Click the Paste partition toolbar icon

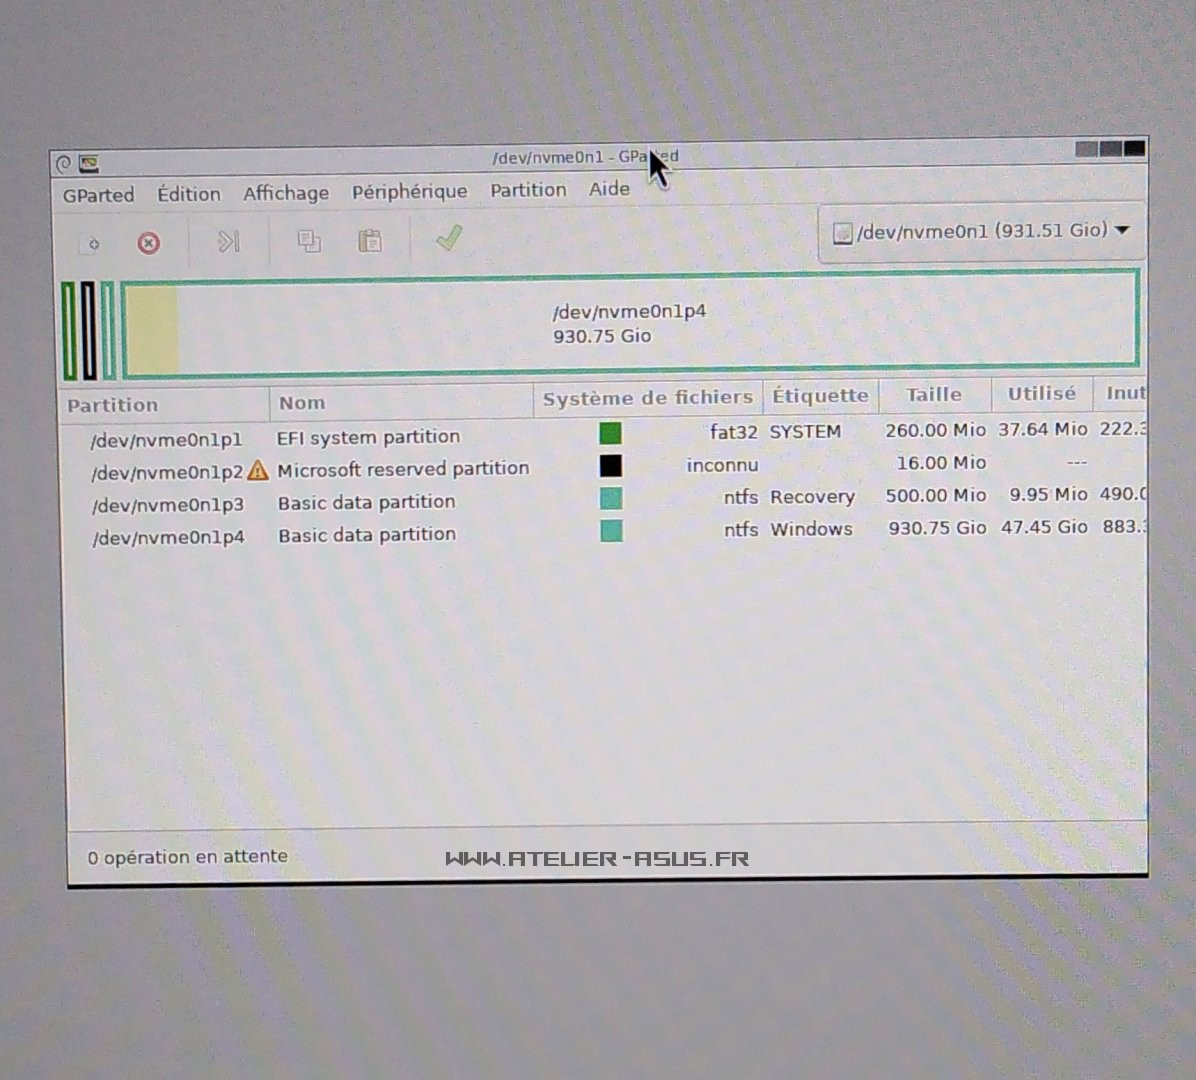click(370, 240)
